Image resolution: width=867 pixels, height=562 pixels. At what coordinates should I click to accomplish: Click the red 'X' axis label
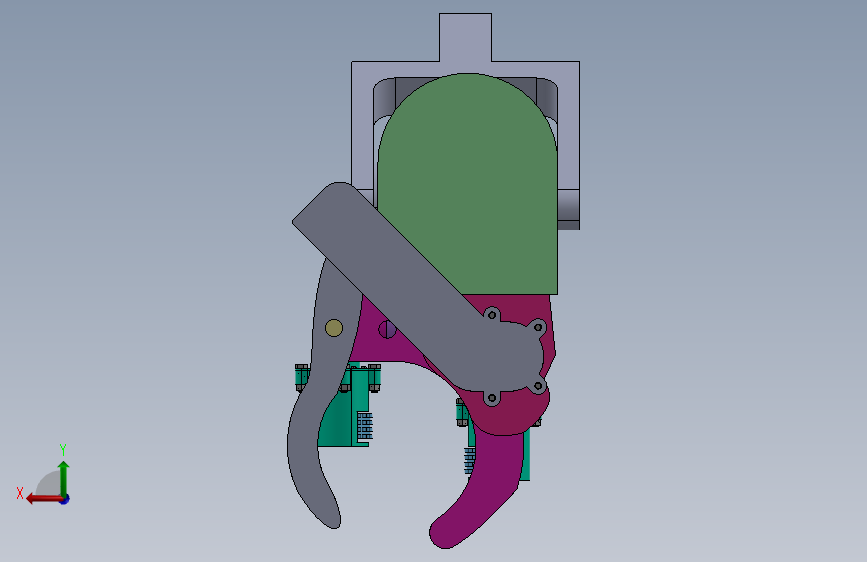tap(20, 493)
